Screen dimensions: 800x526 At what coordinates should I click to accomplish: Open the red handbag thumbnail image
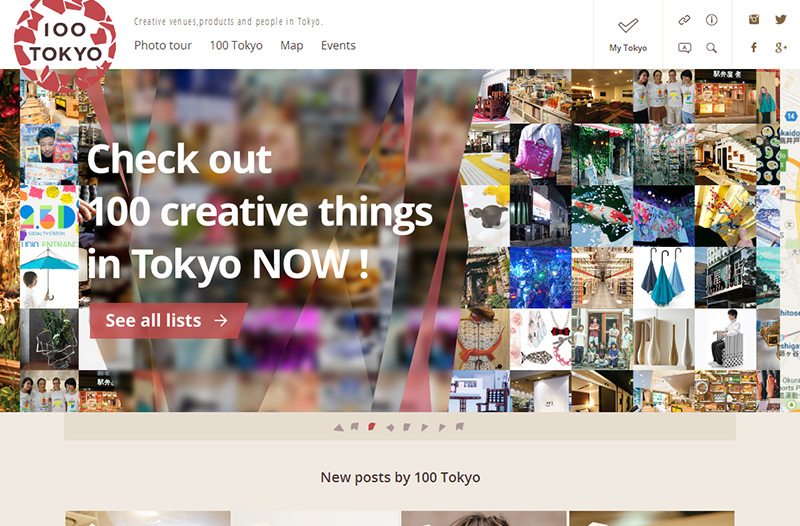click(x=540, y=153)
